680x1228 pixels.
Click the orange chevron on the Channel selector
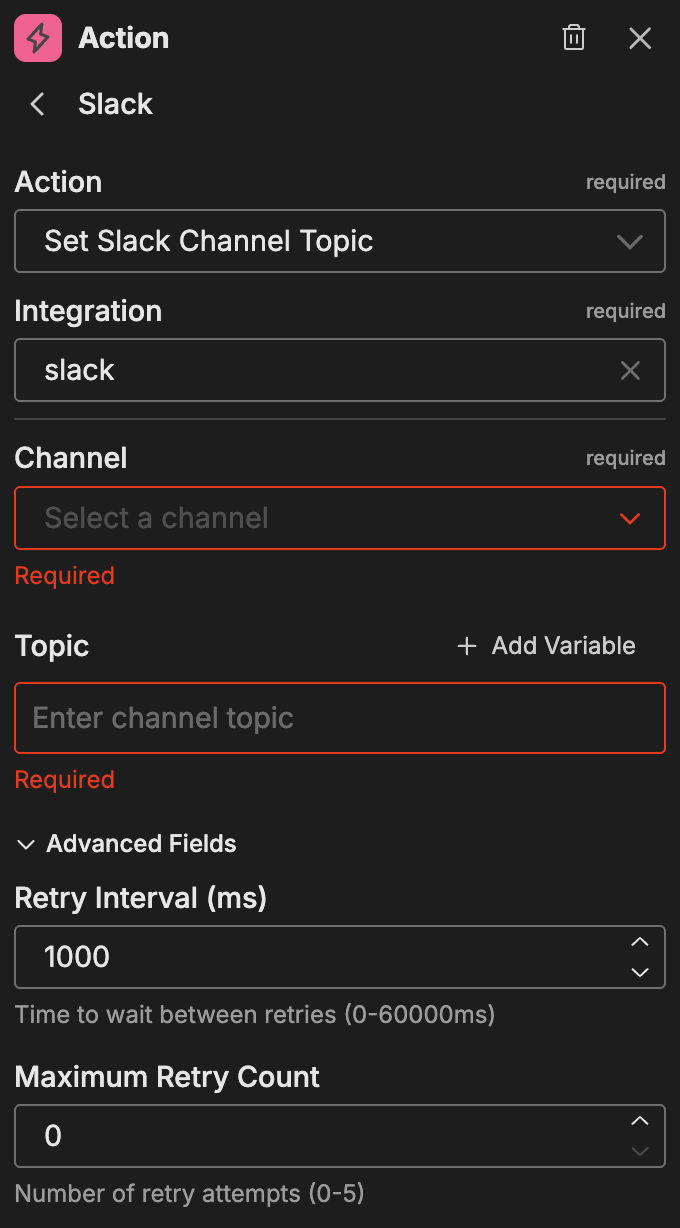point(629,518)
